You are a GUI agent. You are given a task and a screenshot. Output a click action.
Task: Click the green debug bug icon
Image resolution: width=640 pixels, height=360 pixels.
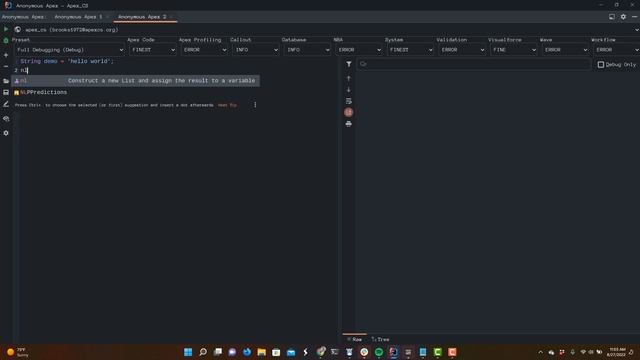pyautogui.click(x=6, y=40)
